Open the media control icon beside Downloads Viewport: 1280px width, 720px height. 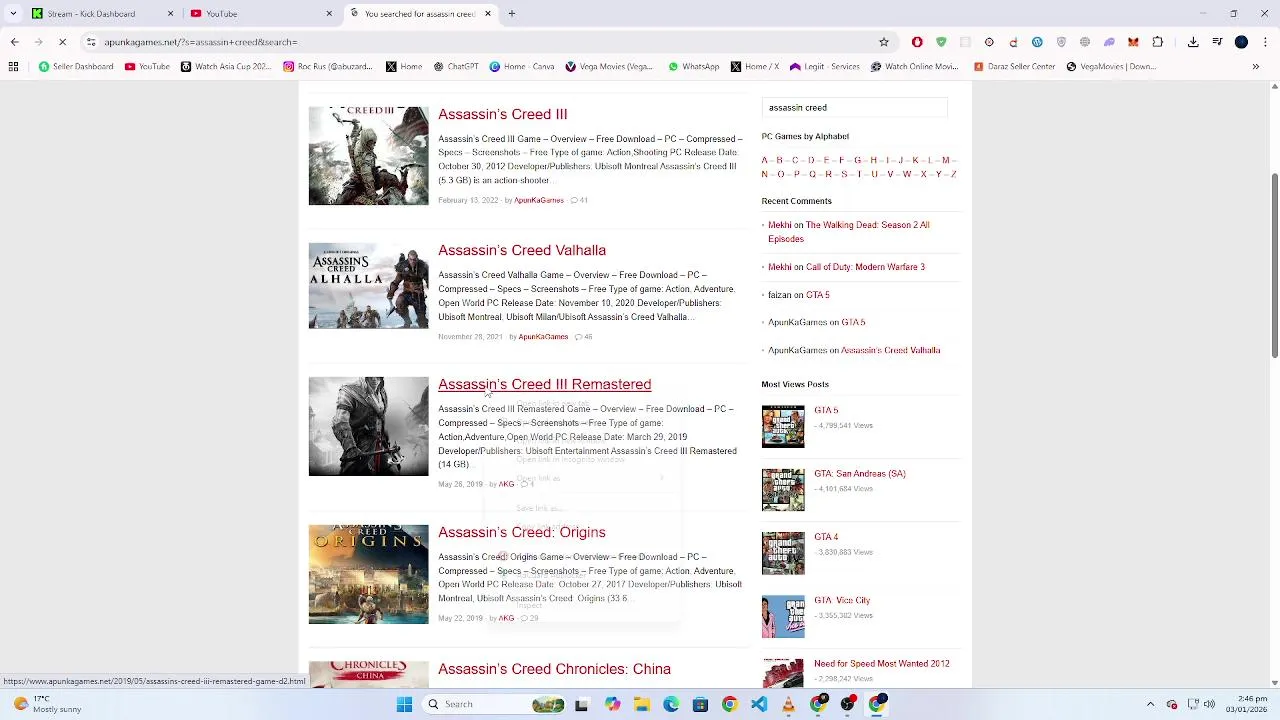[x=1217, y=42]
